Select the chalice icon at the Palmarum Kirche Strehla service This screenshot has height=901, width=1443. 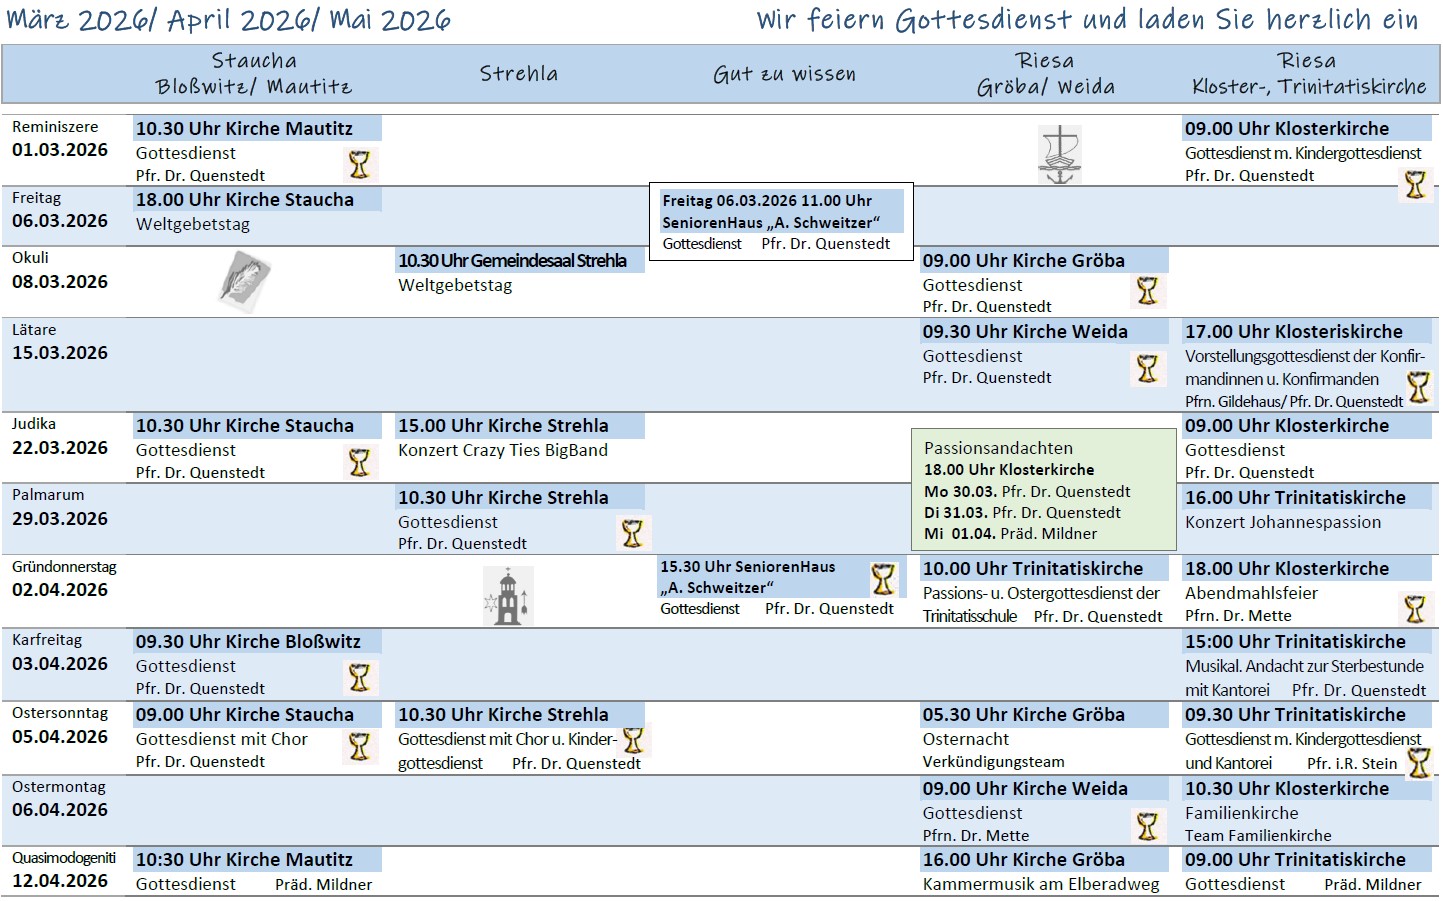(x=632, y=533)
